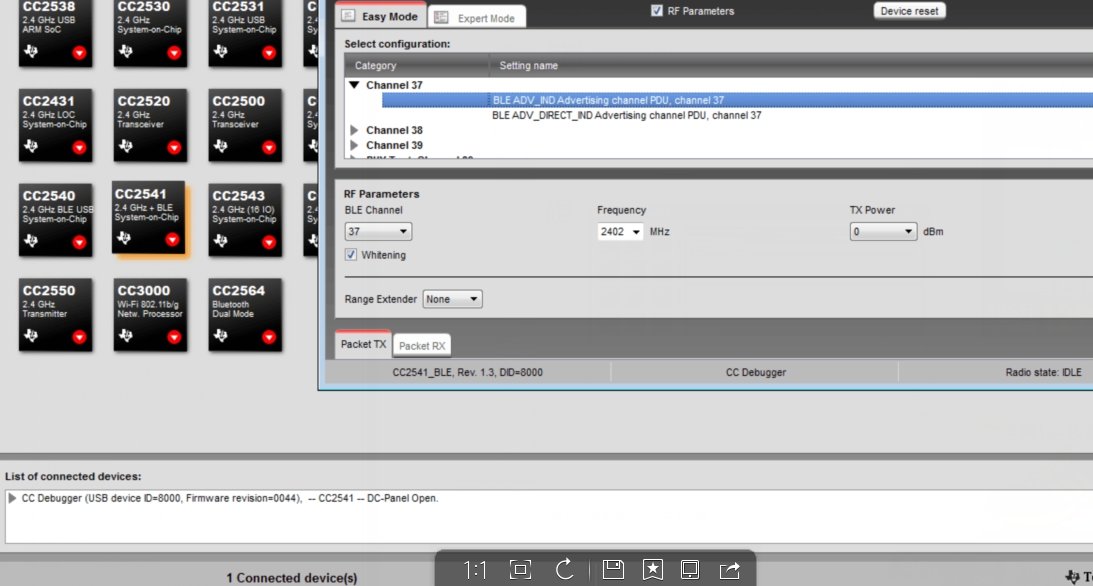This screenshot has width=1093, height=586.
Task: Click red arrow on CC2564 tile
Action: click(268, 337)
